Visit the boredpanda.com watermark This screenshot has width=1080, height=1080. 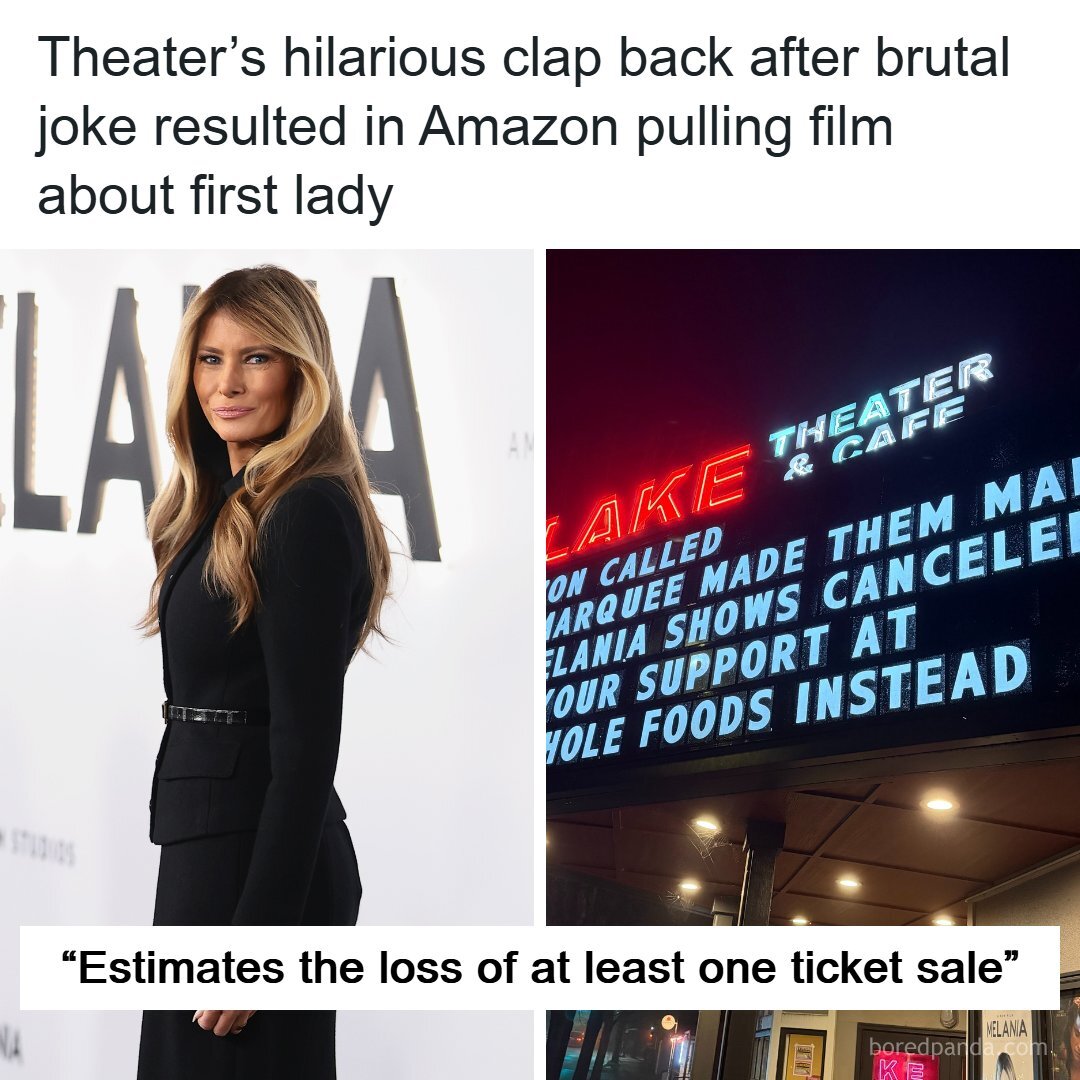point(958,1048)
